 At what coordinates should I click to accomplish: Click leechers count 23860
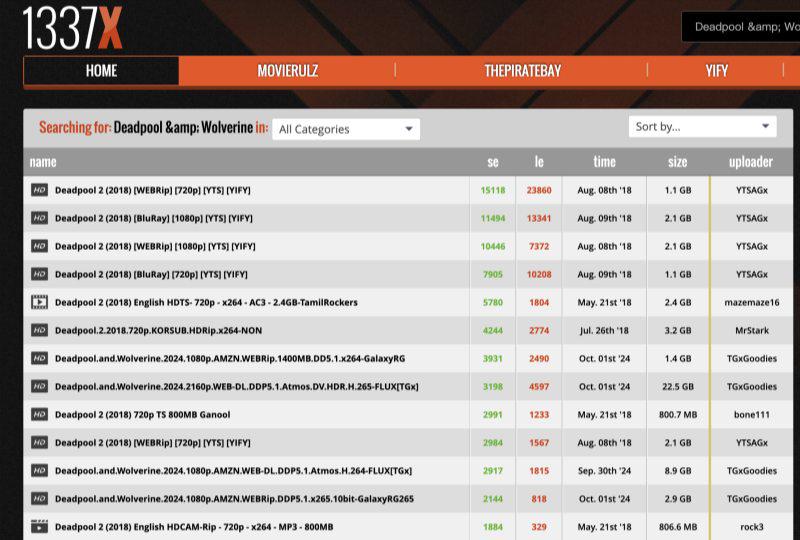pyautogui.click(x=539, y=190)
